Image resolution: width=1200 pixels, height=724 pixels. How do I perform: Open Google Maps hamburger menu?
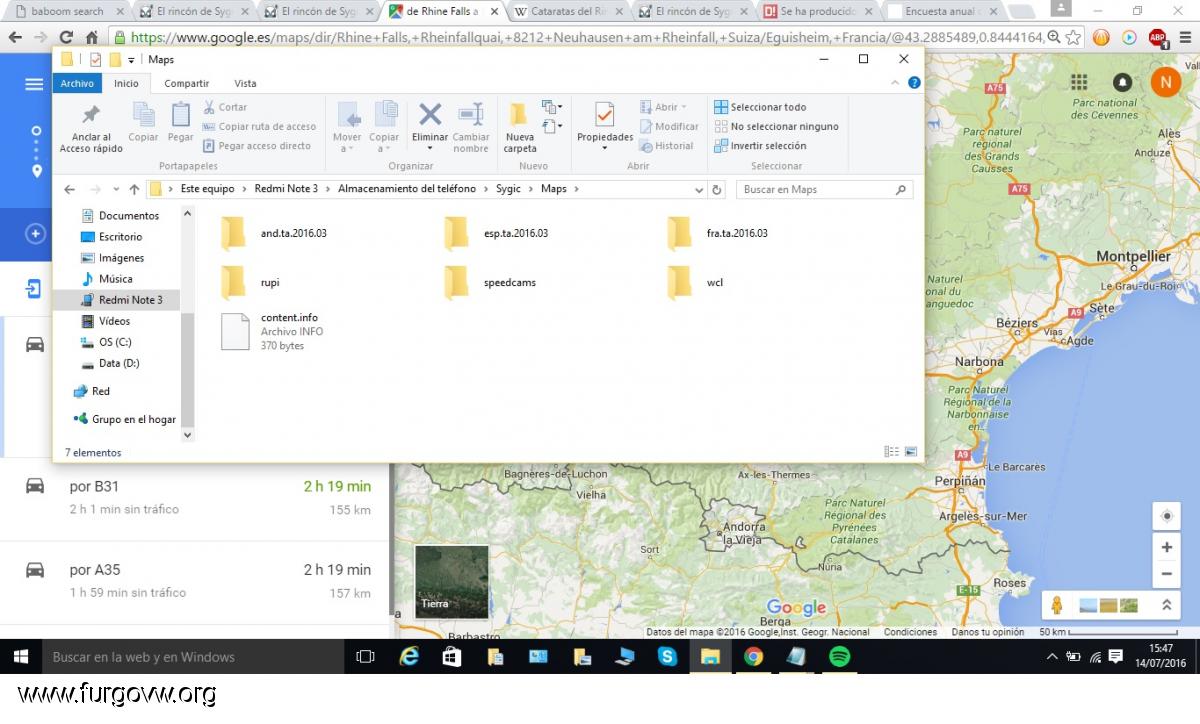(x=34, y=84)
